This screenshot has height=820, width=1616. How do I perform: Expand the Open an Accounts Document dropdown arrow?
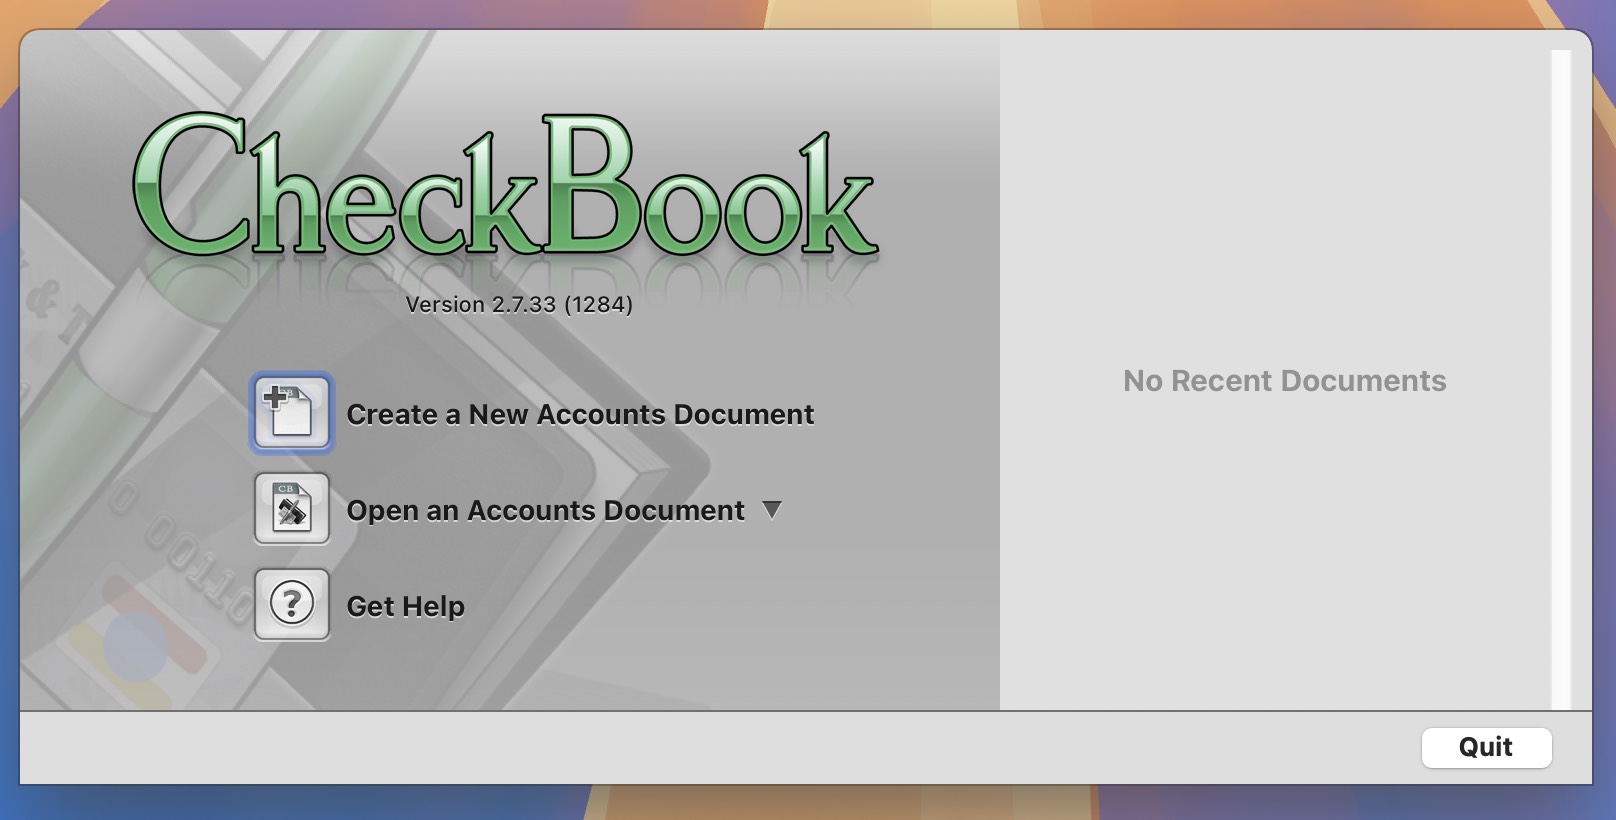771,510
